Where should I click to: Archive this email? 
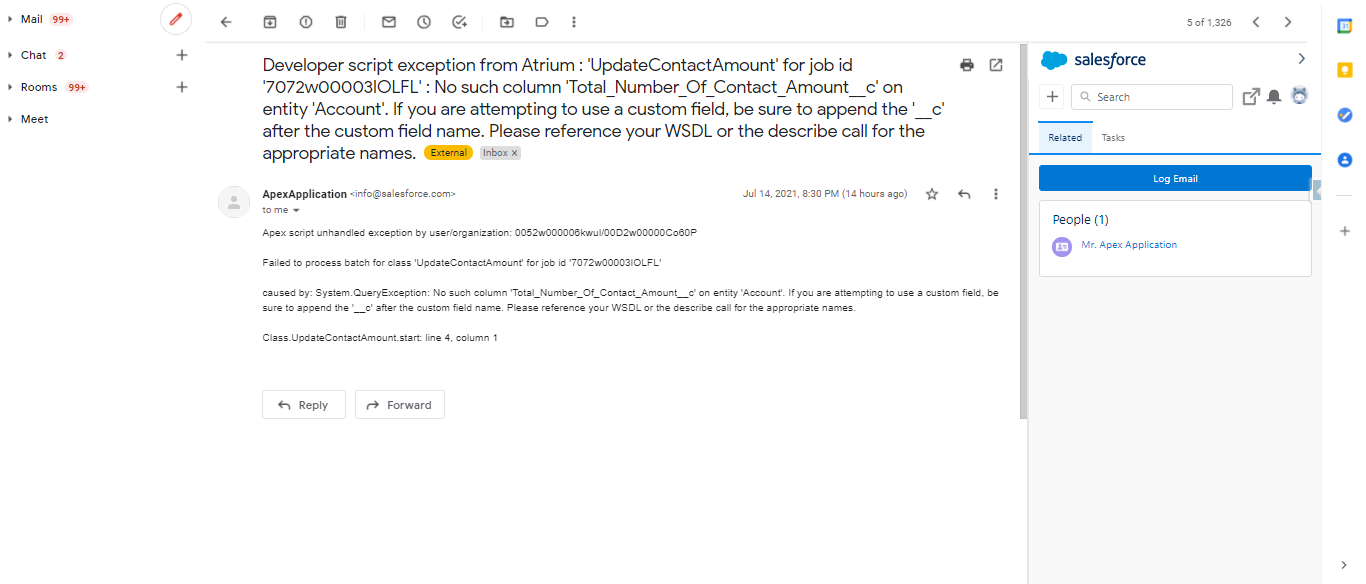tap(270, 21)
